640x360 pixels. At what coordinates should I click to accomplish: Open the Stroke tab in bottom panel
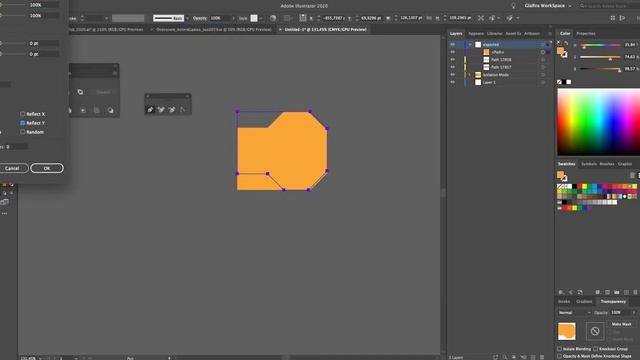[564, 301]
